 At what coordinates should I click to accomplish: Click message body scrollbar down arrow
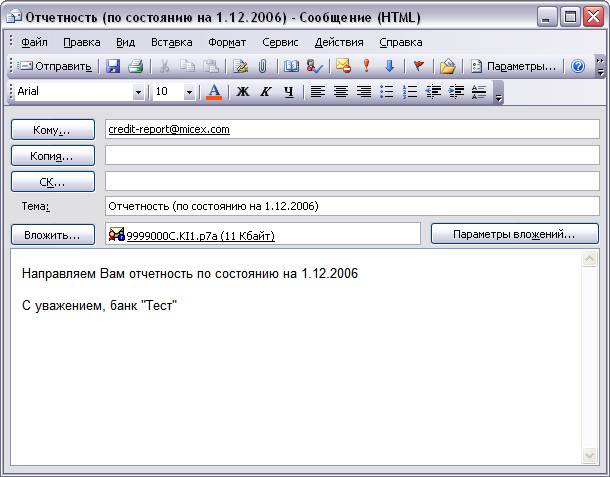589,456
